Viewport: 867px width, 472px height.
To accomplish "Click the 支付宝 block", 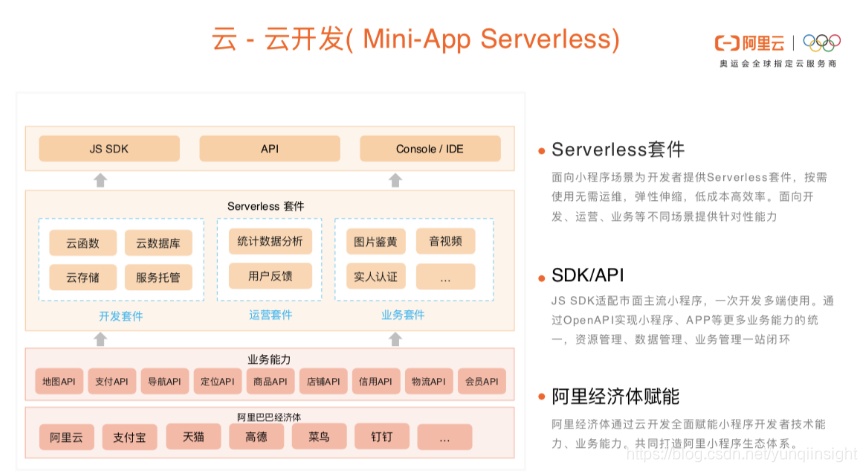I will [129, 437].
